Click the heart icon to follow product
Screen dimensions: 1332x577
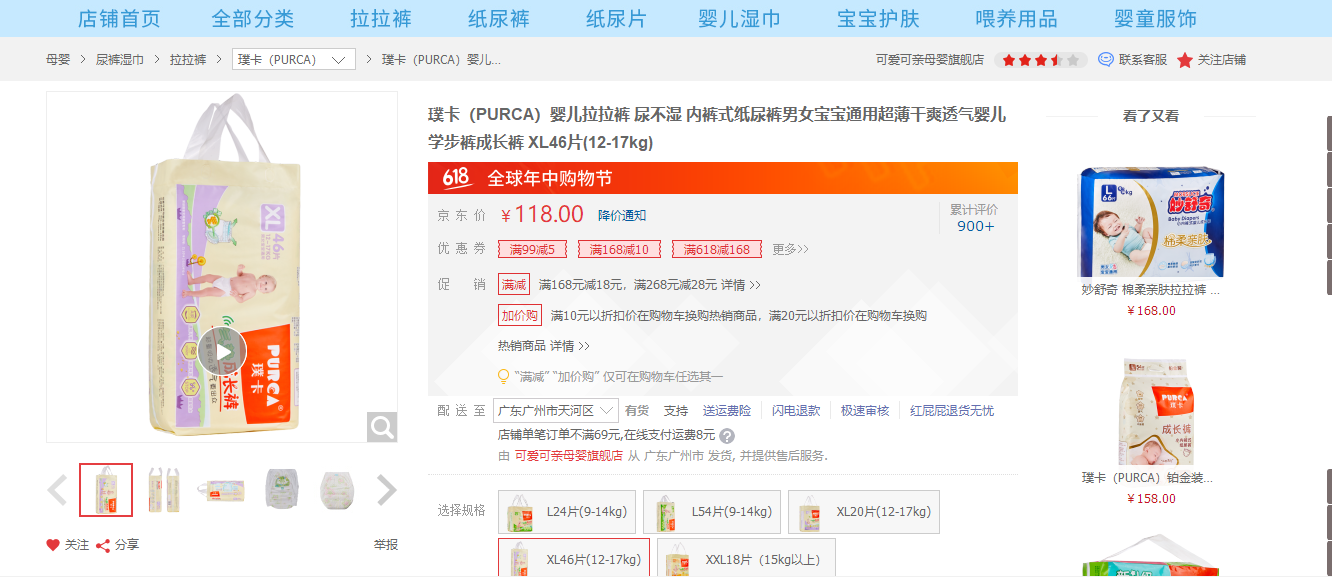53,545
